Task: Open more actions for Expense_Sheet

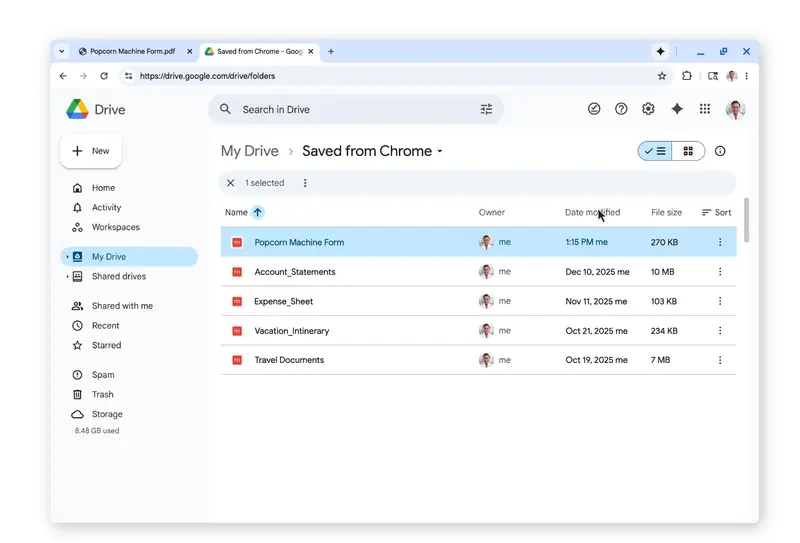Action: 720,301
